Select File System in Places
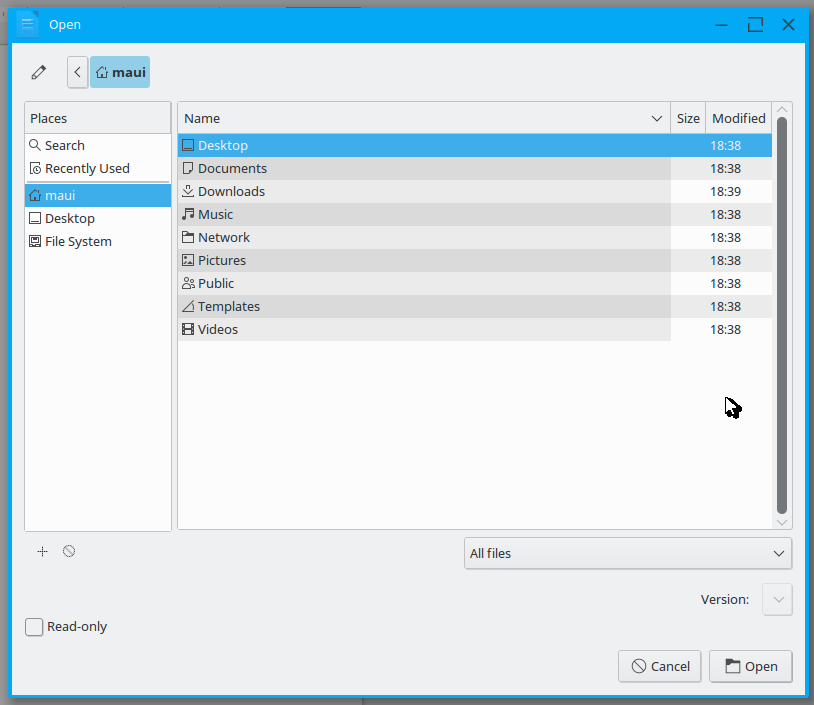Image resolution: width=814 pixels, height=705 pixels. point(98,241)
